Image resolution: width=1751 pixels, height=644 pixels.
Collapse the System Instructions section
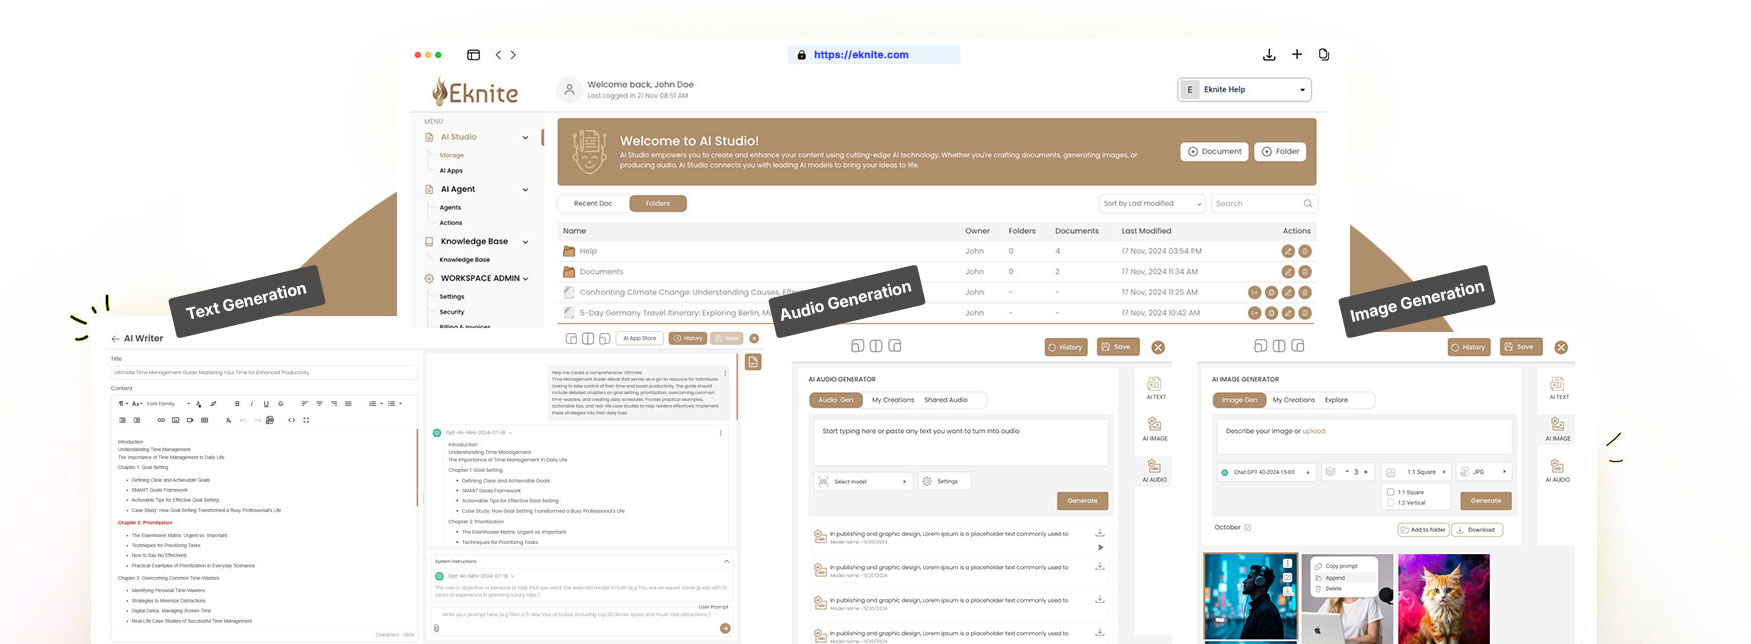click(726, 561)
